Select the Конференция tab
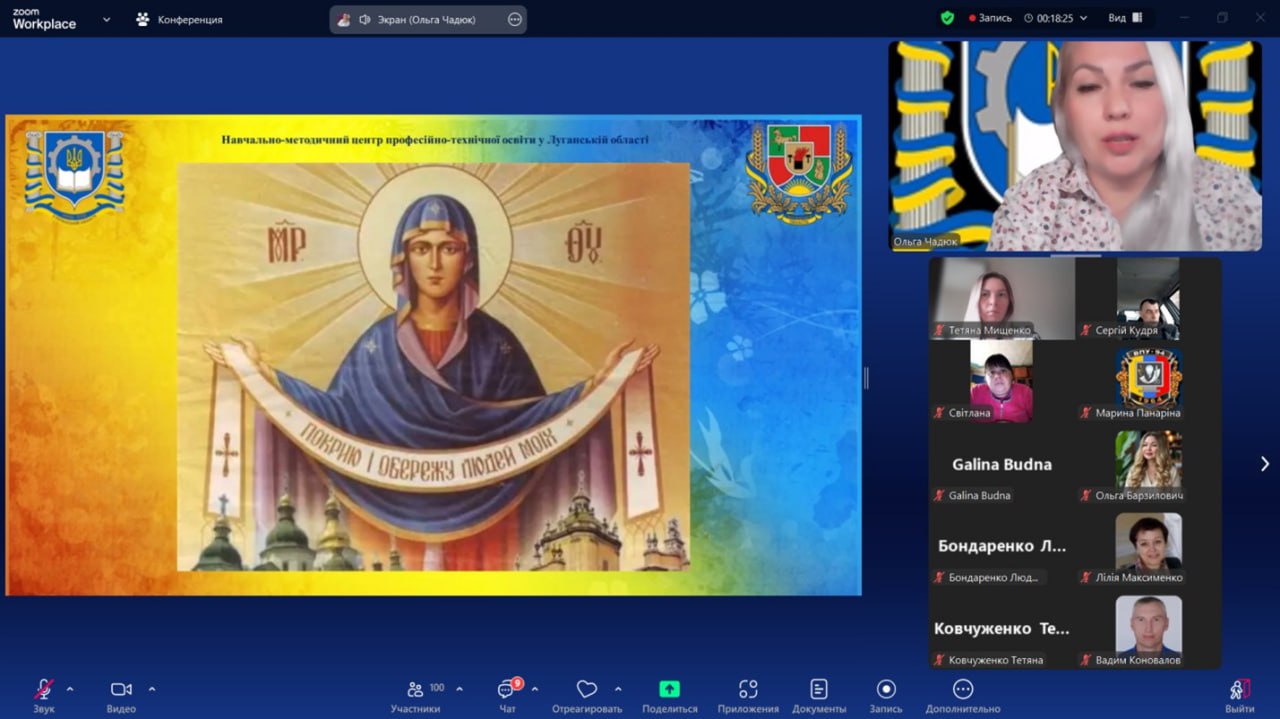 pyautogui.click(x=180, y=19)
